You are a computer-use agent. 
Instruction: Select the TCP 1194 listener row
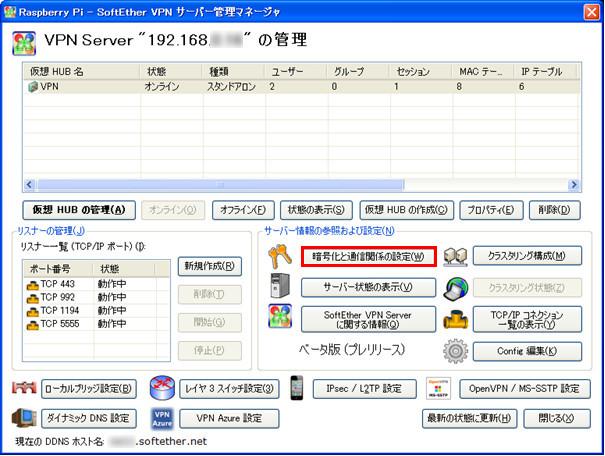point(96,311)
